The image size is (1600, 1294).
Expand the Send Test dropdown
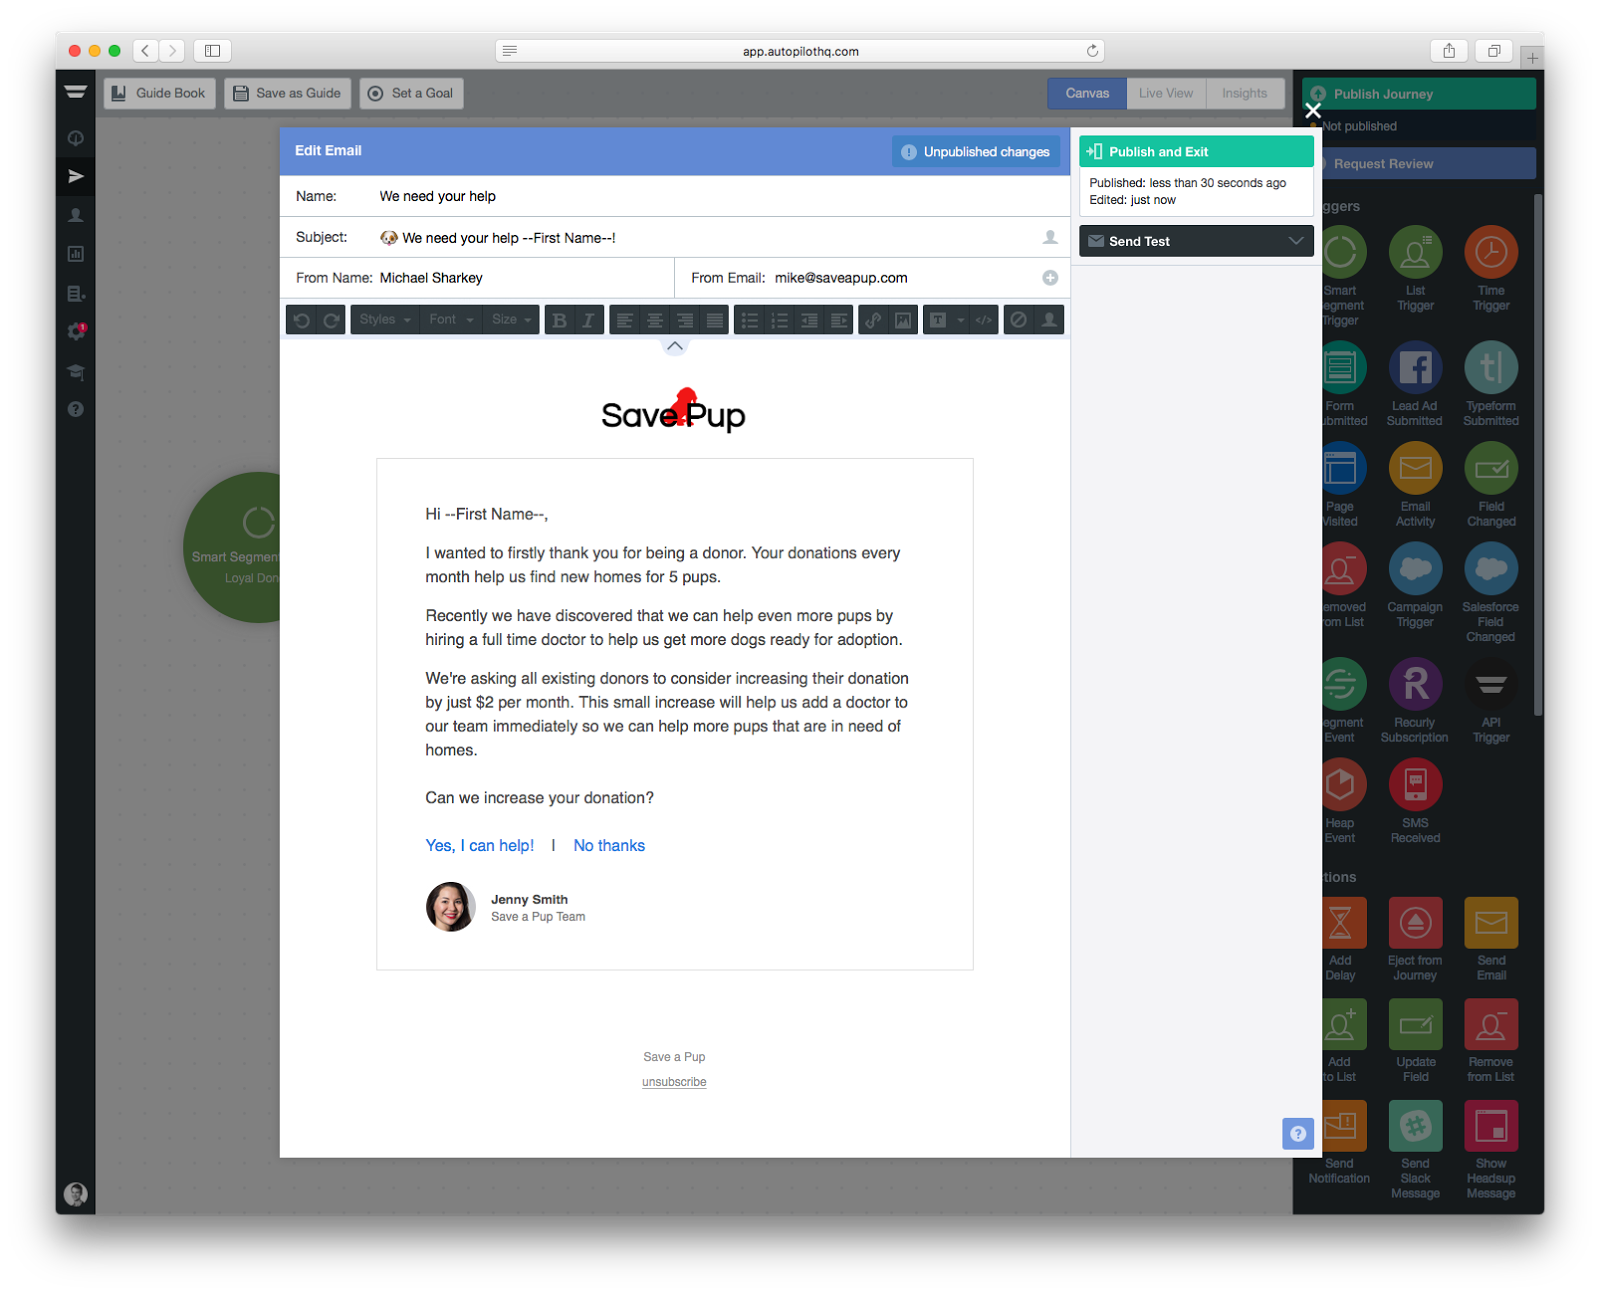pos(1196,240)
